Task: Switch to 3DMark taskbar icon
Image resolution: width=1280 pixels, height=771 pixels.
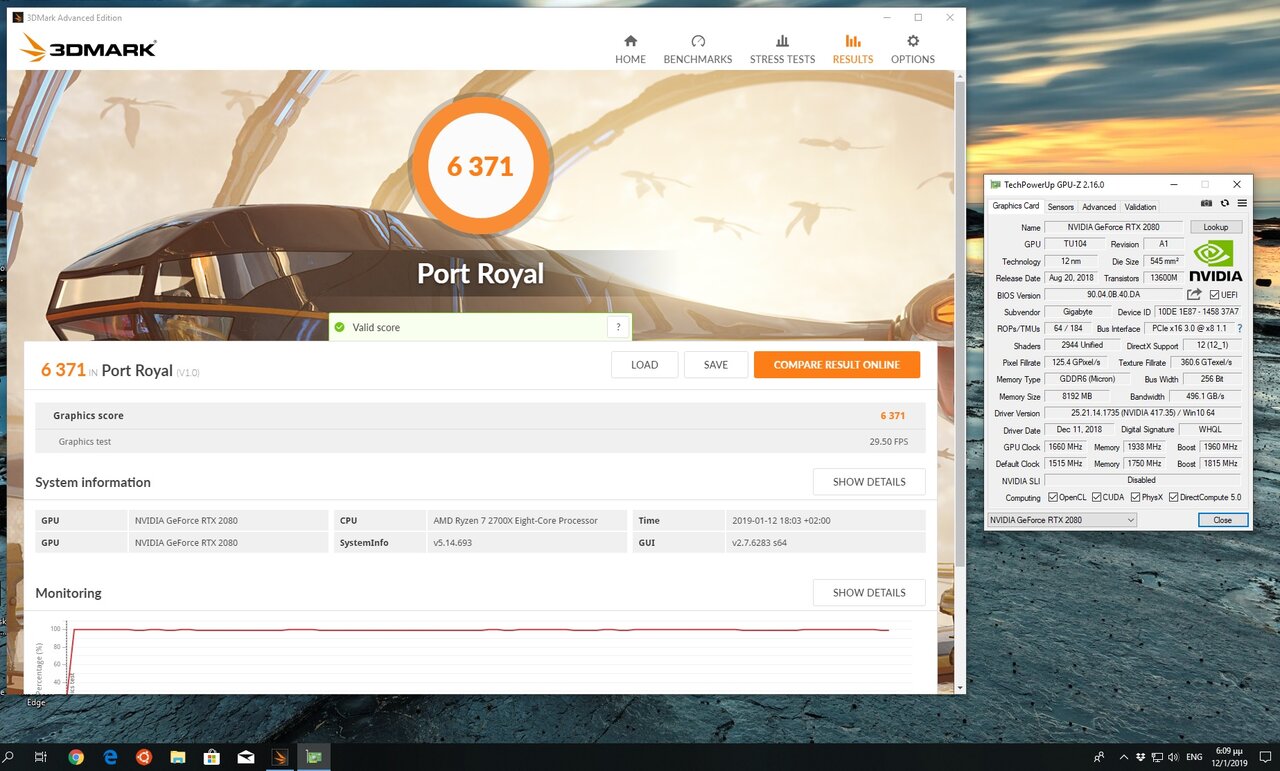Action: tap(280, 757)
